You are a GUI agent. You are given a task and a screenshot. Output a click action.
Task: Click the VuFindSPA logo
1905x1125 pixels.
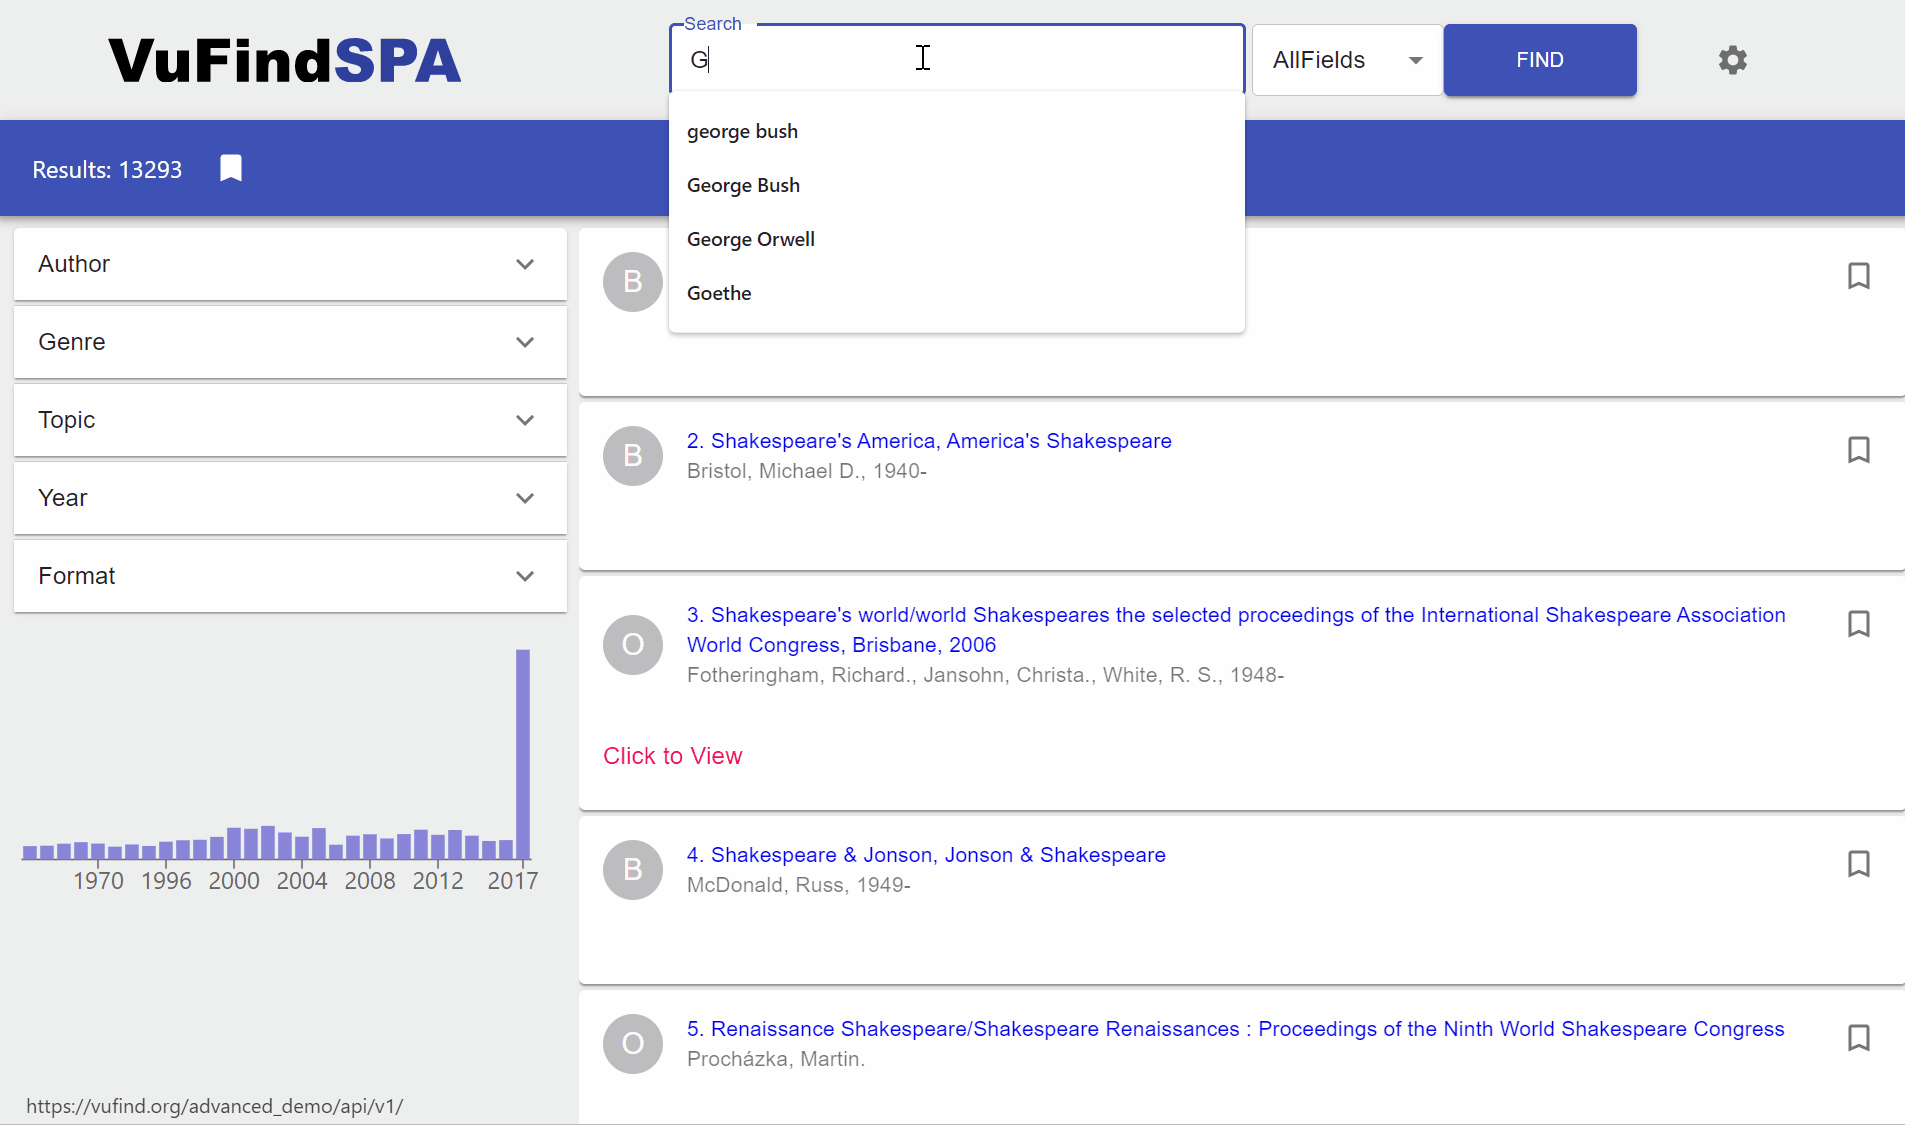[285, 60]
